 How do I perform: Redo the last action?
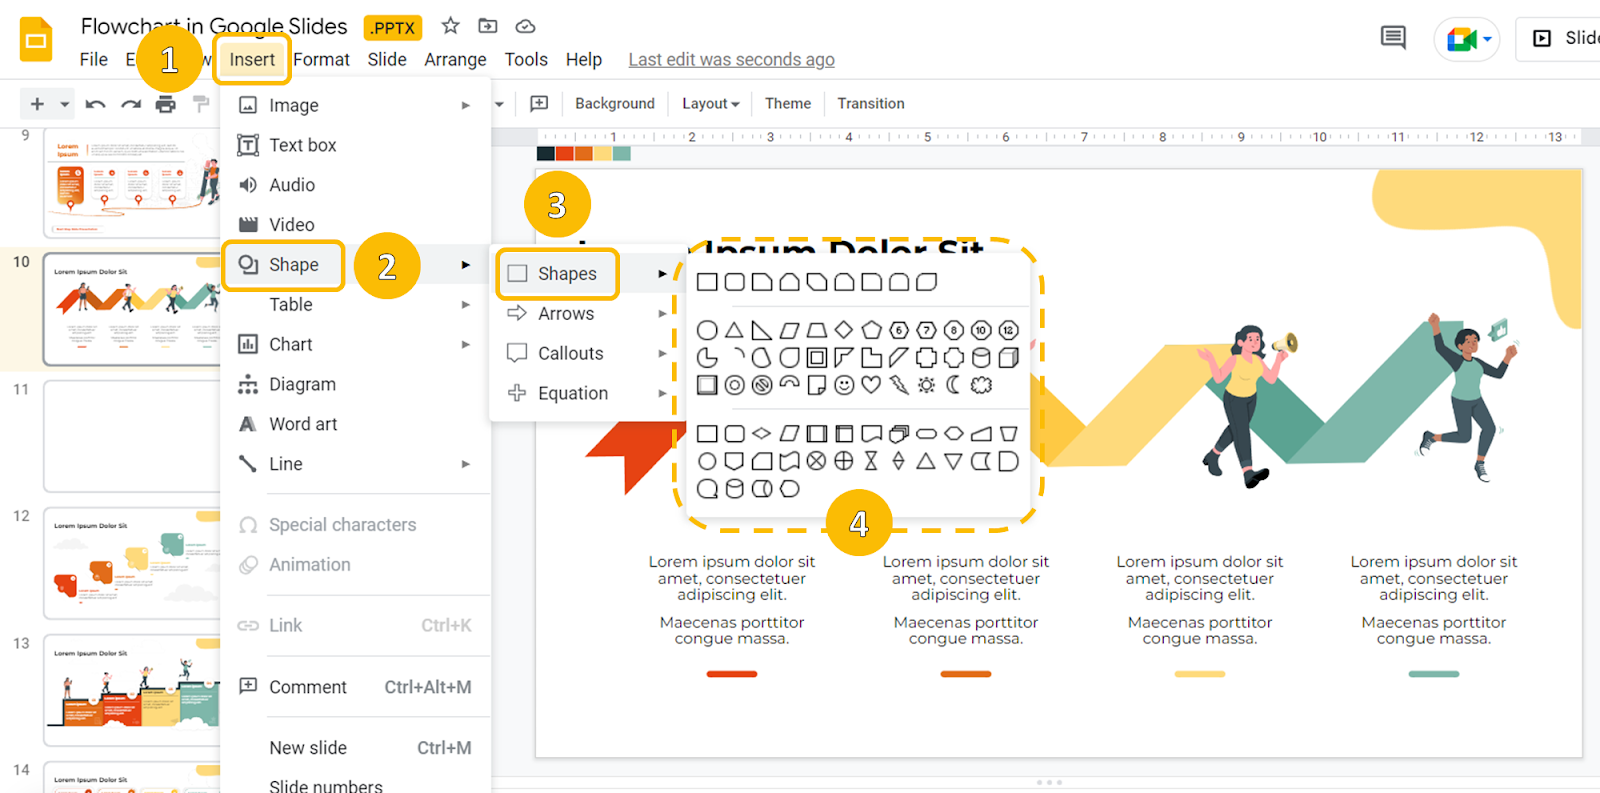[x=131, y=104]
